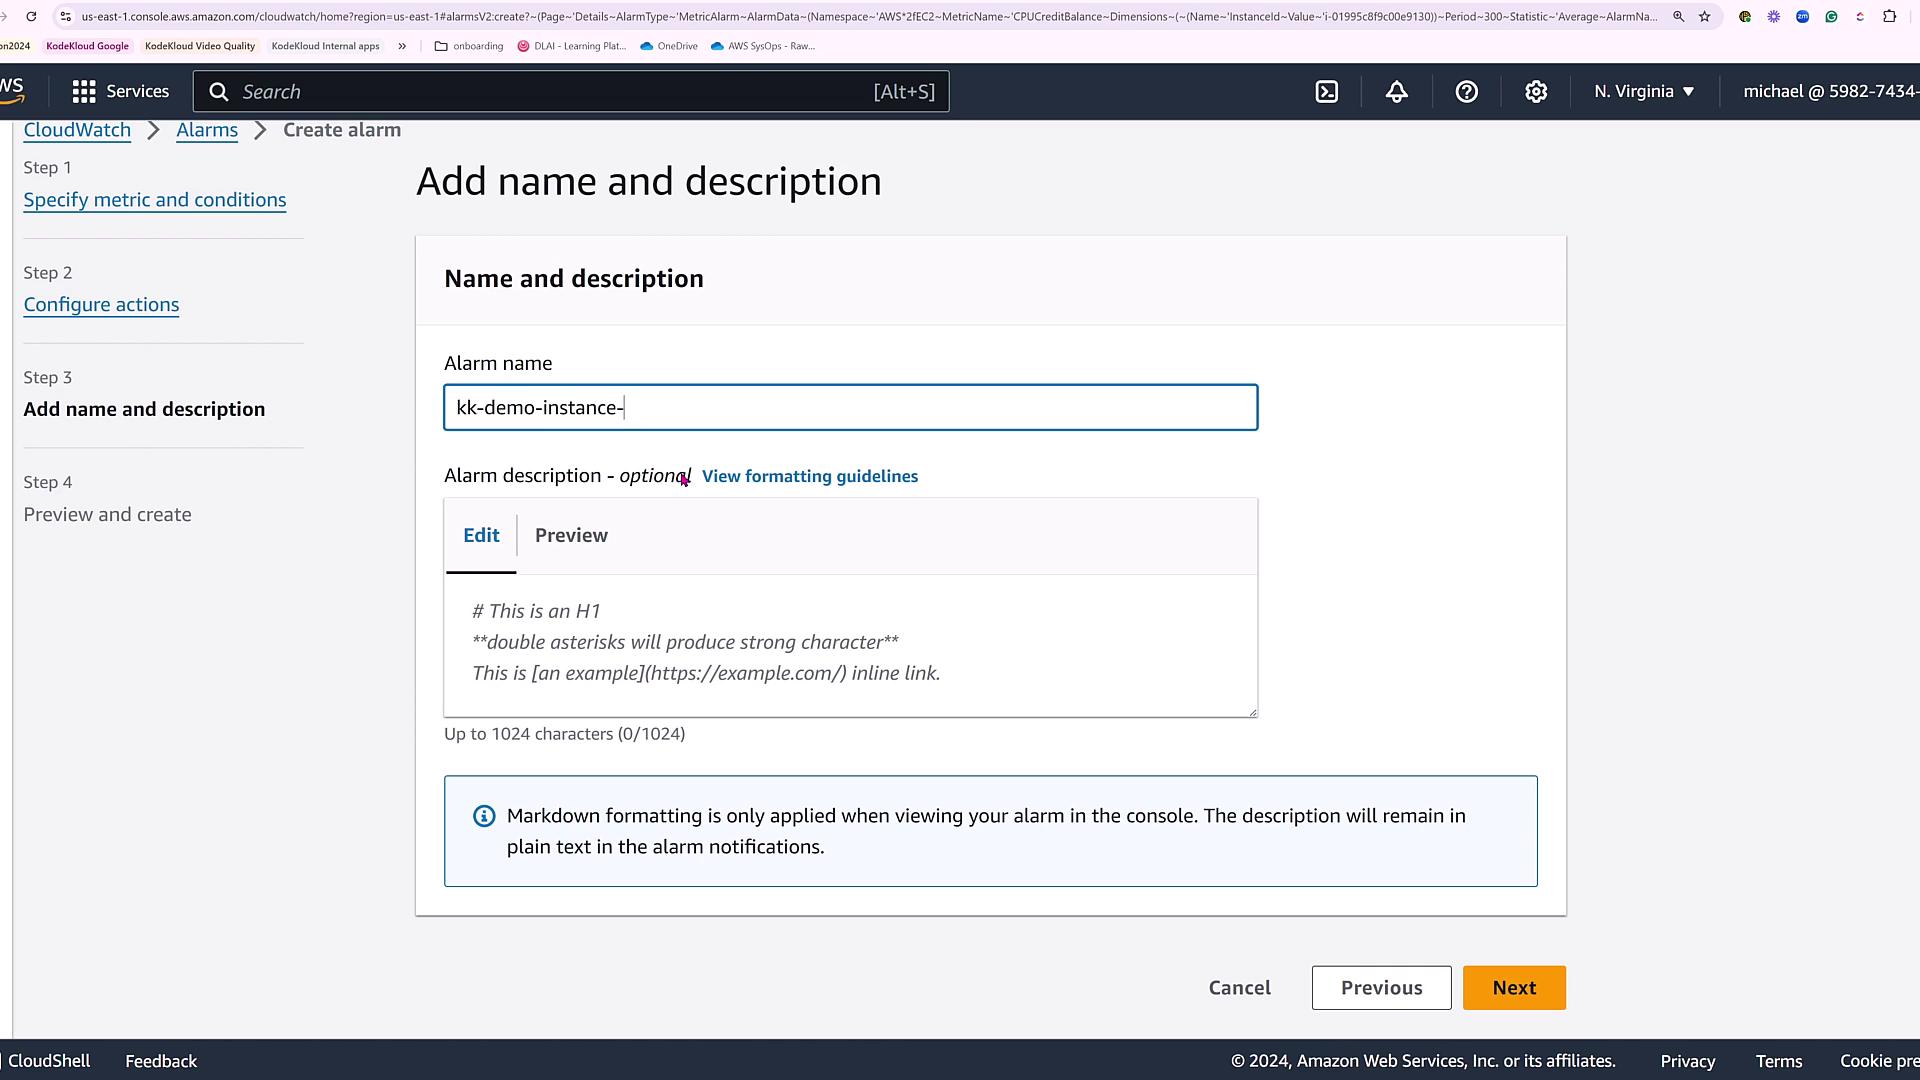Go to Specify metric and conditions step
The height and width of the screenshot is (1080, 1920).
click(155, 200)
